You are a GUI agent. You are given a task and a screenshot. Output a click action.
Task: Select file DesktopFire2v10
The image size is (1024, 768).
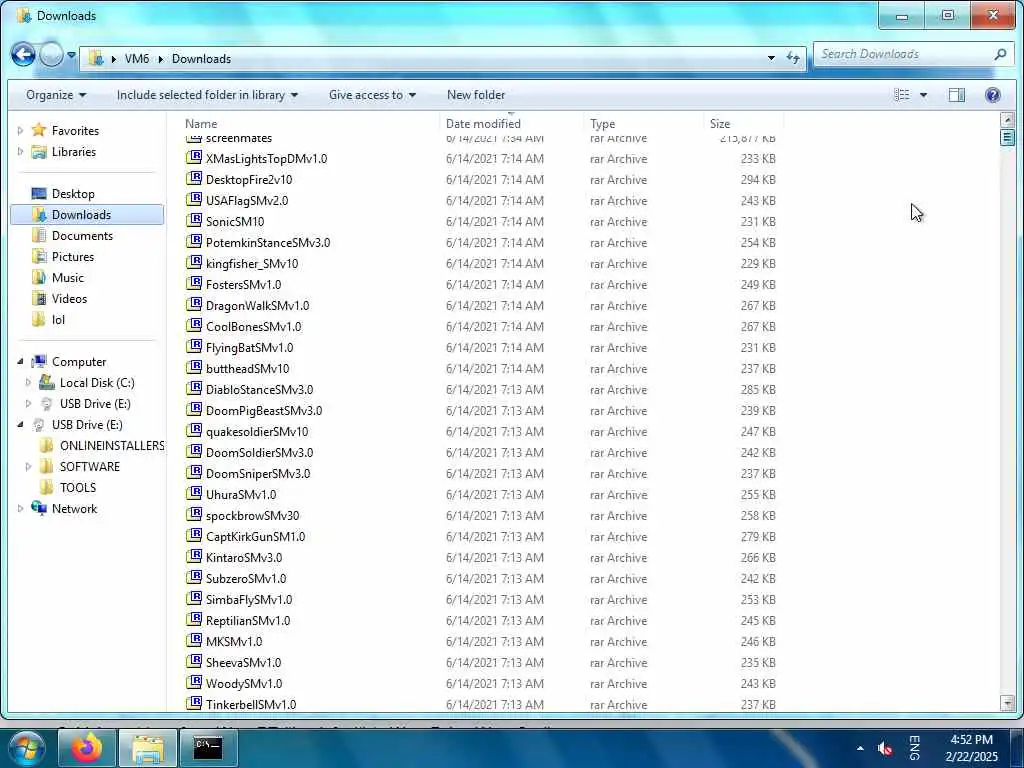click(249, 180)
